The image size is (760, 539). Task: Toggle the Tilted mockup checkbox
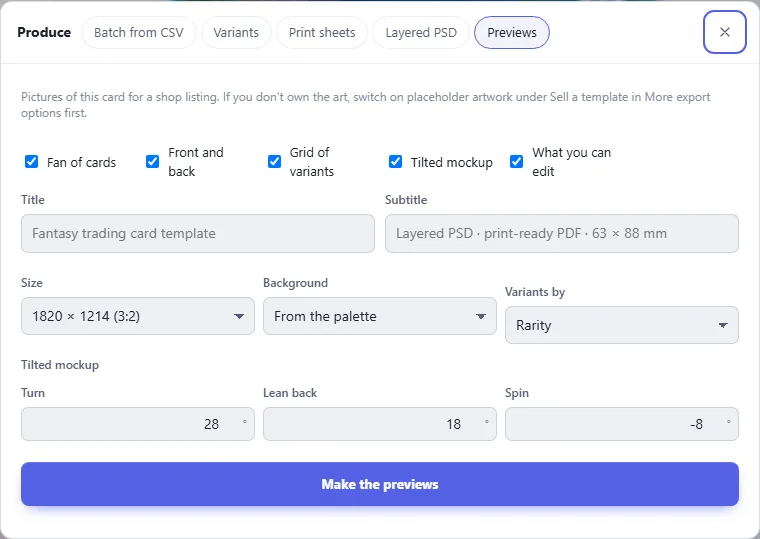click(396, 161)
